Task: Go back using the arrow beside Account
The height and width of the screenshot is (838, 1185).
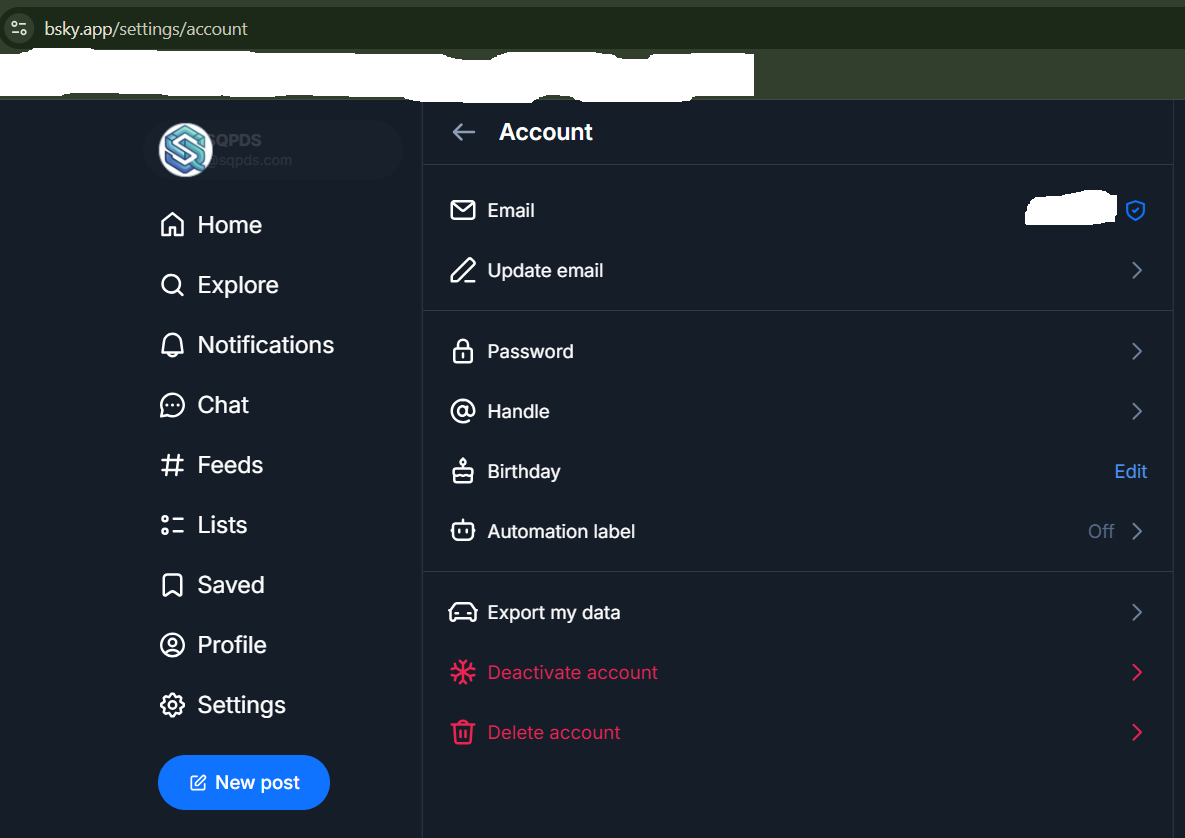Action: [x=463, y=132]
